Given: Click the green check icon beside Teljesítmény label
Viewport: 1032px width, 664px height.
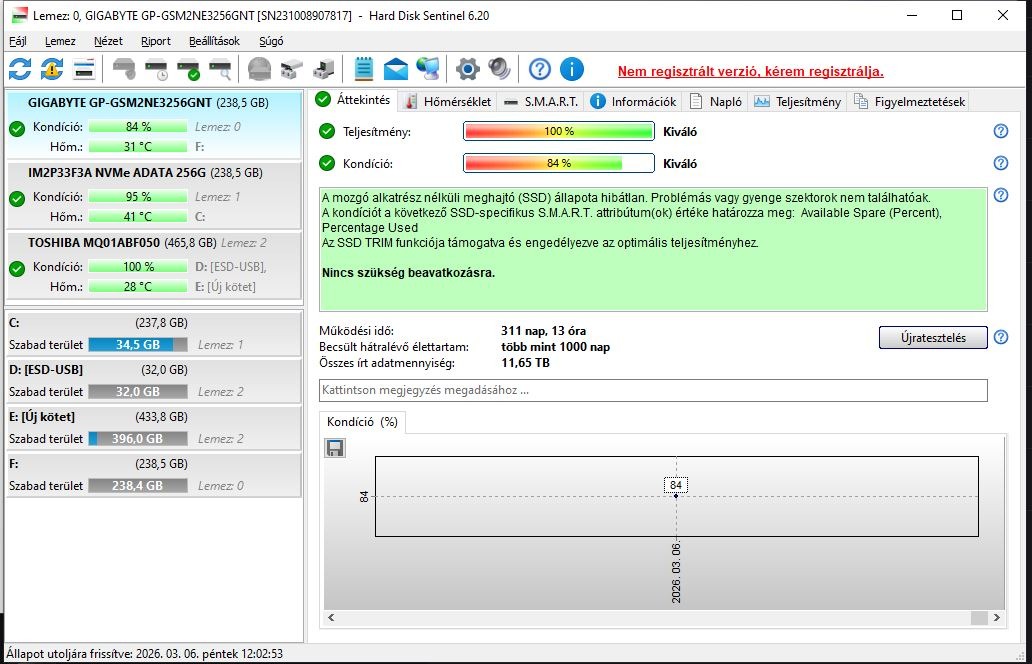Looking at the screenshot, I should coord(327,131).
